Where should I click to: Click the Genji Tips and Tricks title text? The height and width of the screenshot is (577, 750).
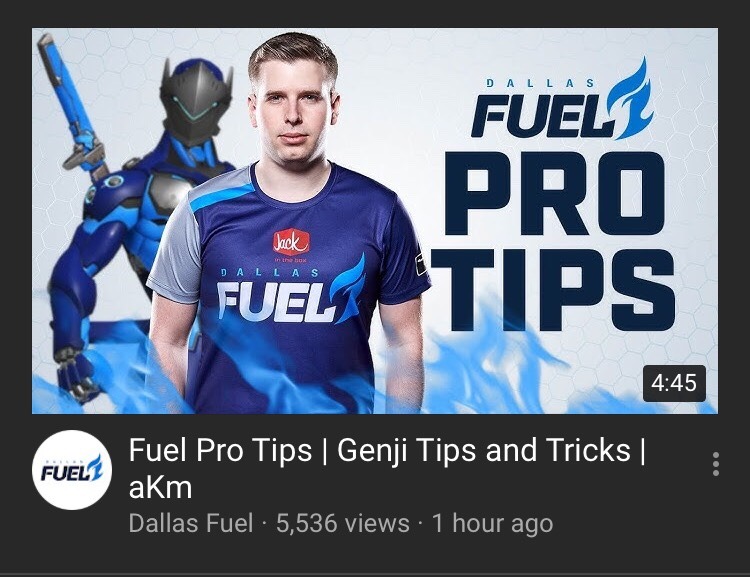(x=484, y=450)
